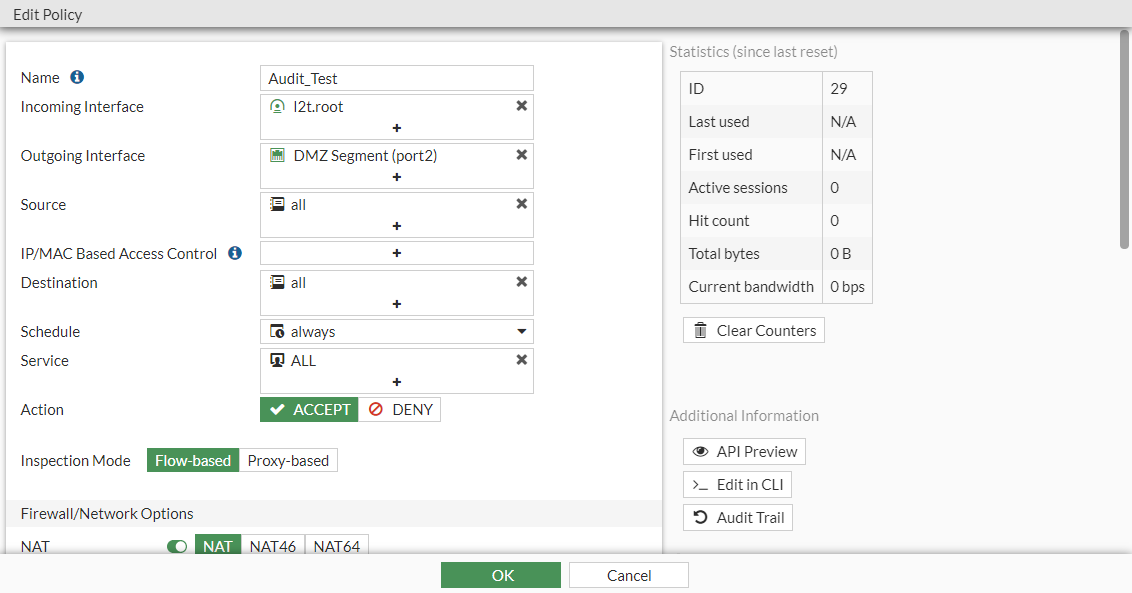Viewport: 1132px width, 593px height.
Task: Add another Service entry
Action: click(397, 382)
